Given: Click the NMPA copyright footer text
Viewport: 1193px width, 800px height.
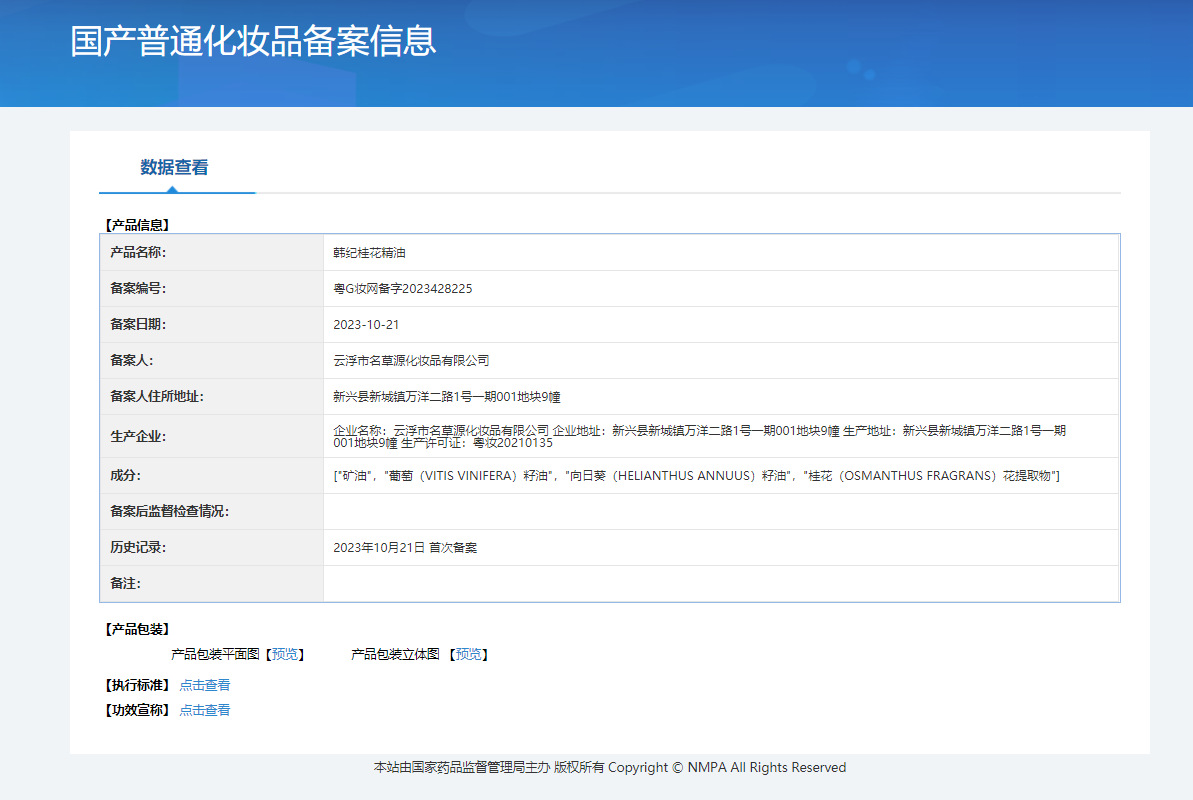Looking at the screenshot, I should pyautogui.click(x=610, y=768).
